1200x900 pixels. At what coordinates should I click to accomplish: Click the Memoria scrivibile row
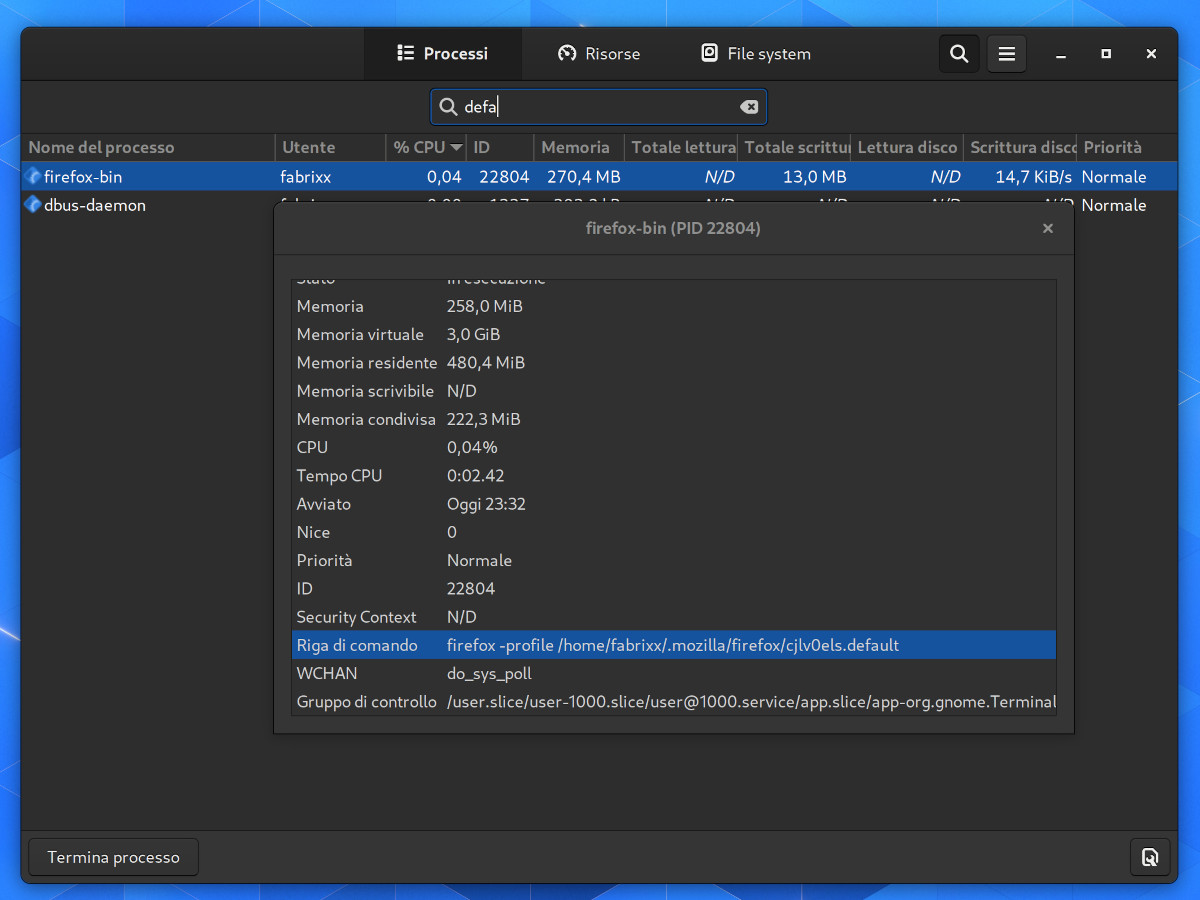tap(674, 391)
